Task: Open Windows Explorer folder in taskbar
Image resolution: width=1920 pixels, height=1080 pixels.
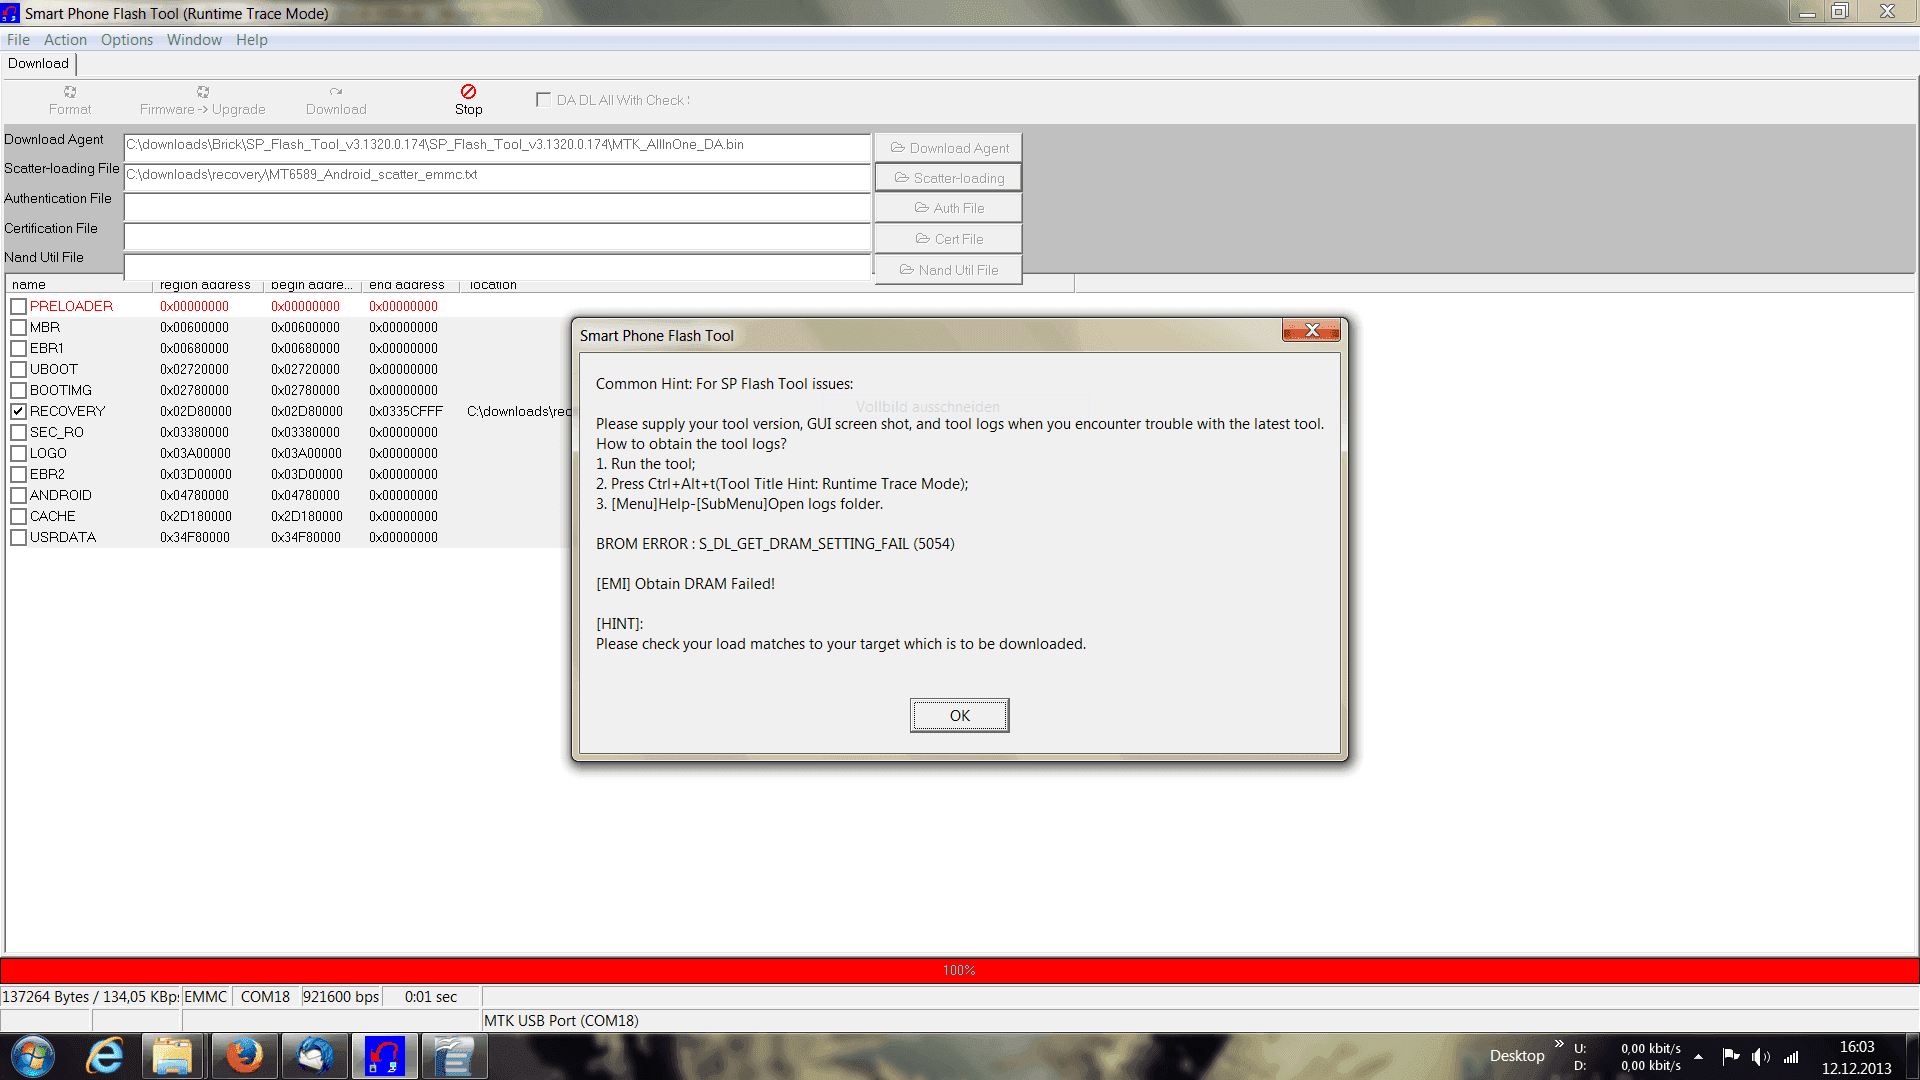Action: click(173, 1056)
